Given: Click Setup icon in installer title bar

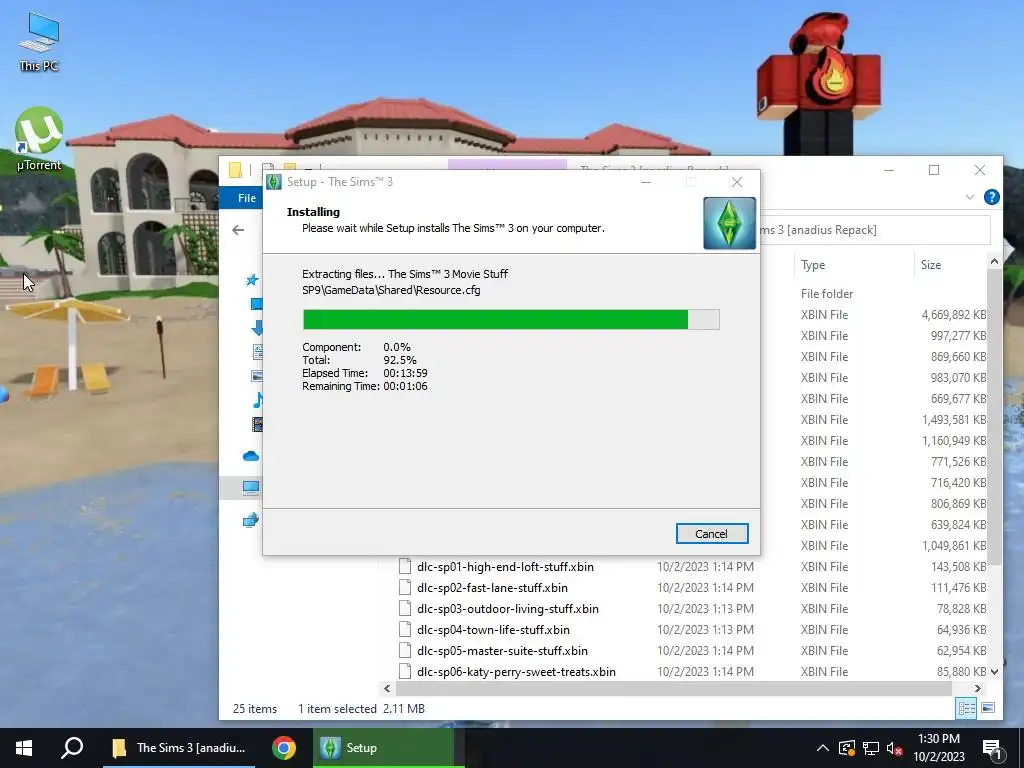Looking at the screenshot, I should (274, 182).
